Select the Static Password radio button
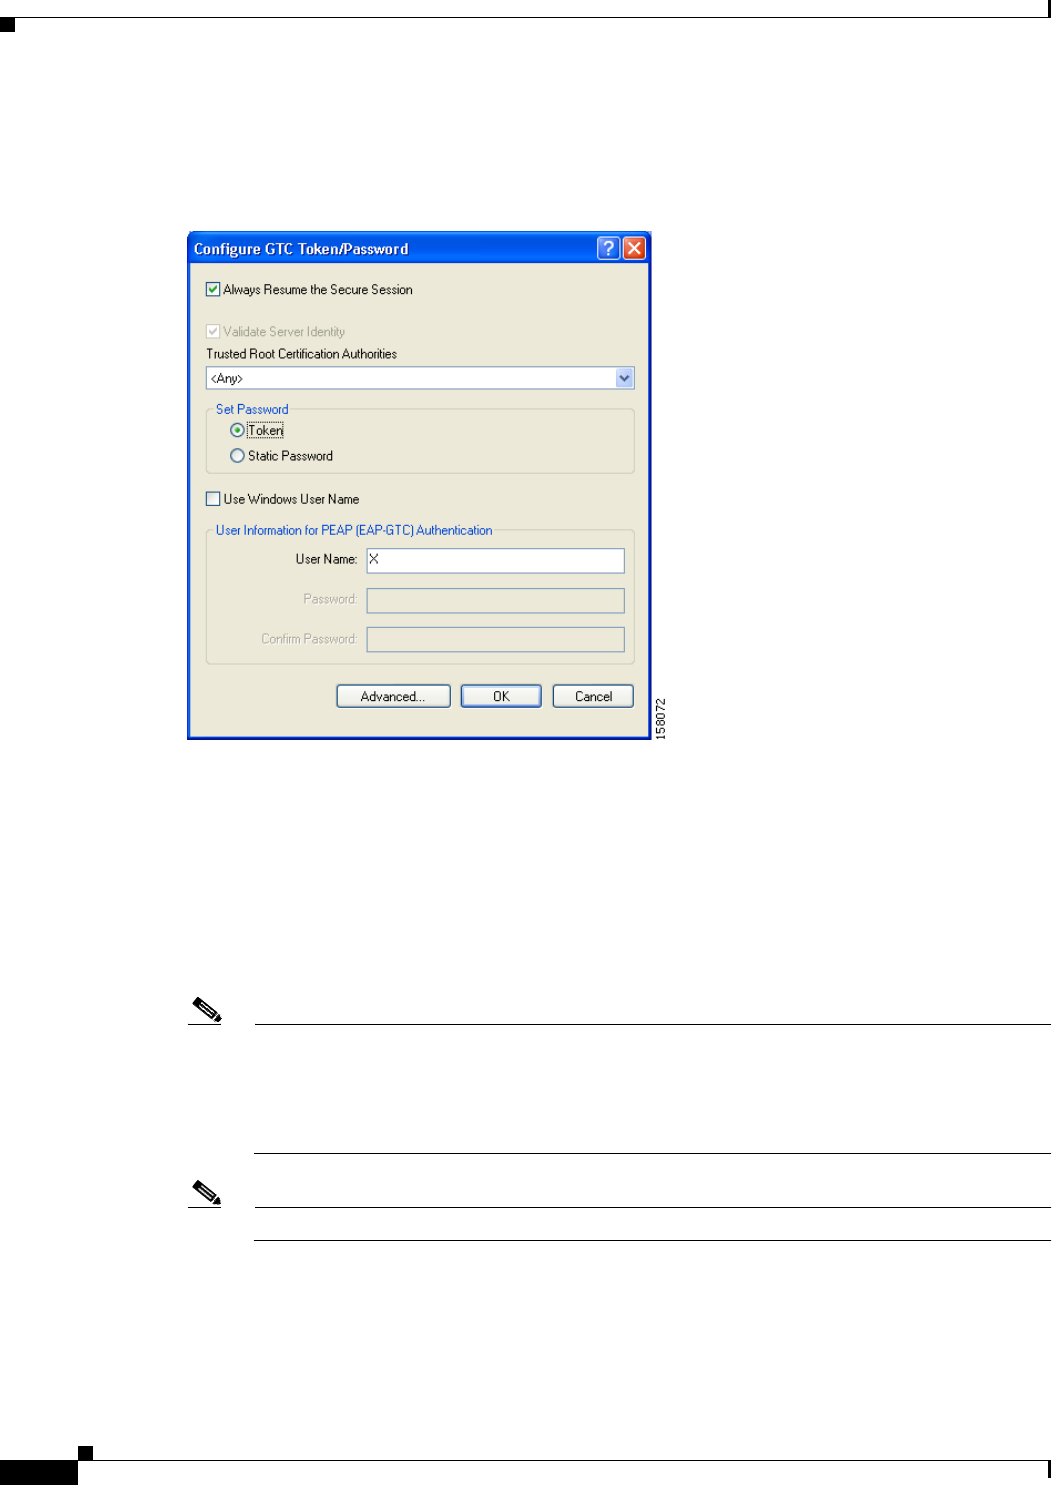The image size is (1052, 1485). click(x=237, y=456)
